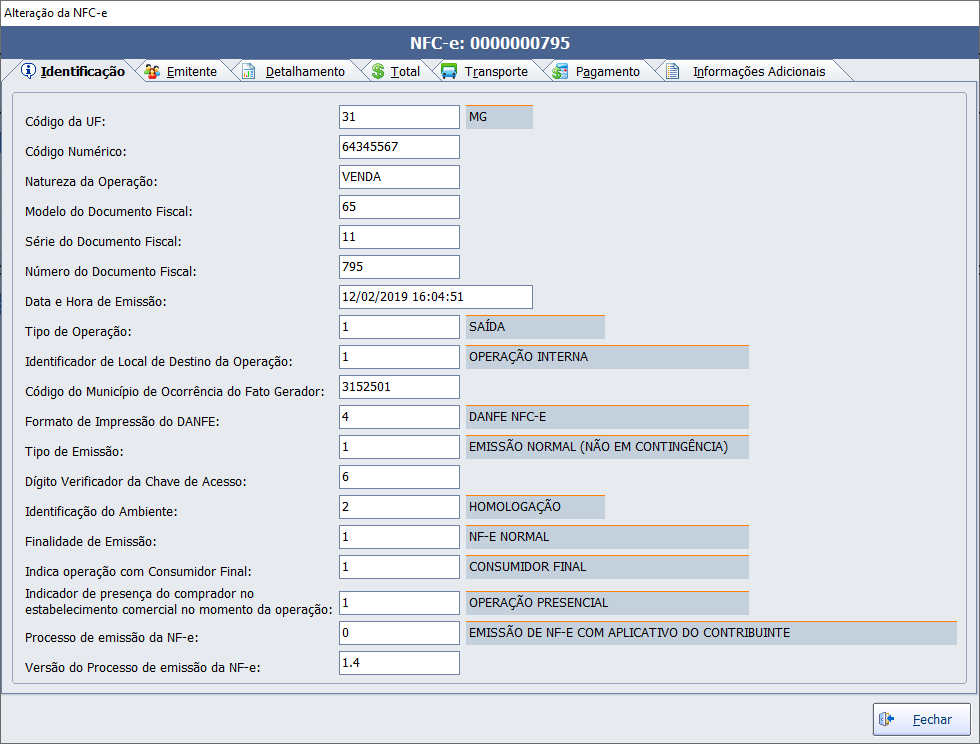Click the Identificação tab info icon
This screenshot has height=744, width=980.
click(28, 71)
